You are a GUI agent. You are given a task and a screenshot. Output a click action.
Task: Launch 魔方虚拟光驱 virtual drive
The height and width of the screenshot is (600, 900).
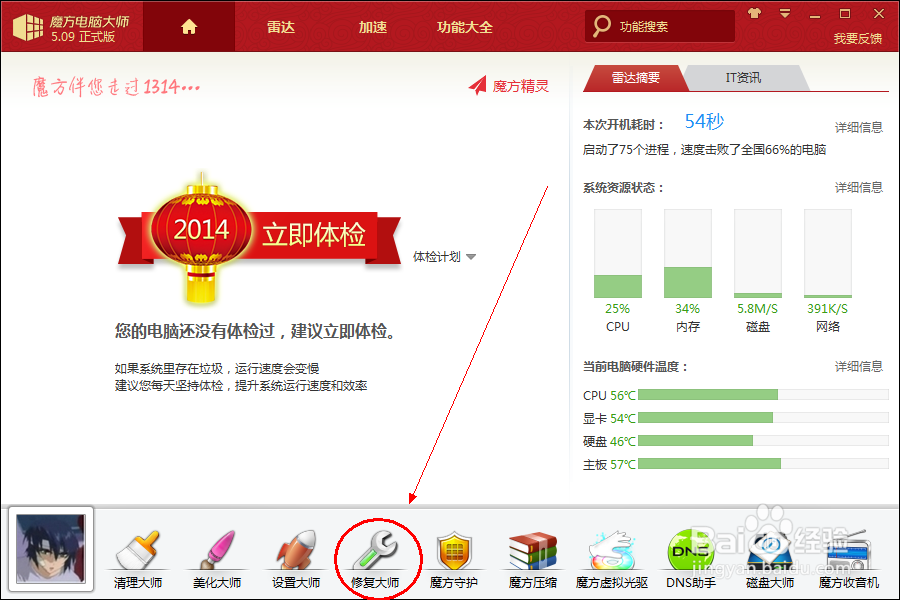coord(612,559)
